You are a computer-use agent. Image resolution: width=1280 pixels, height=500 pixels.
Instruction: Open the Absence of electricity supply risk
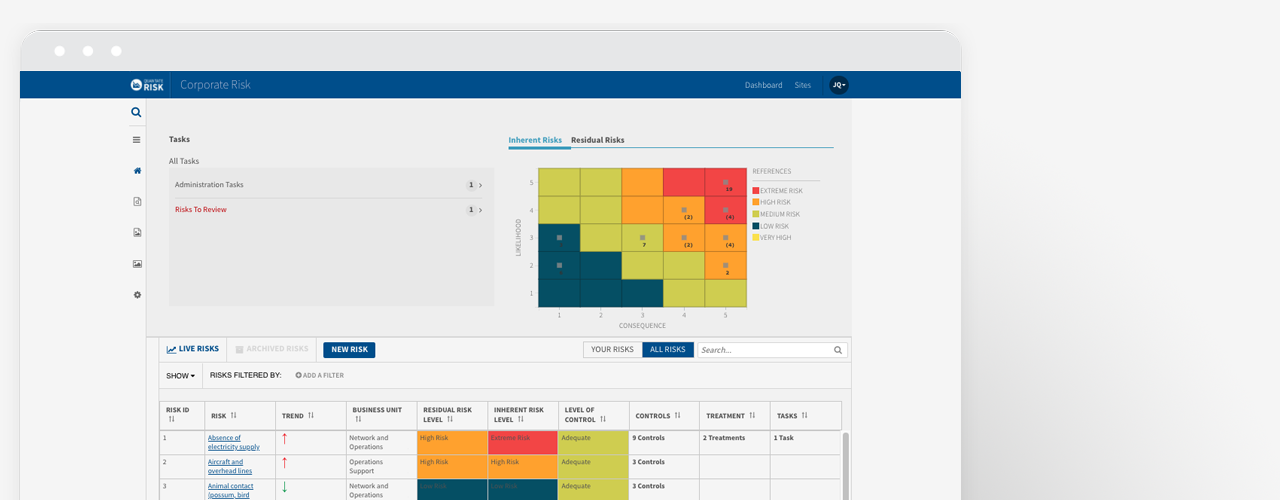233,443
